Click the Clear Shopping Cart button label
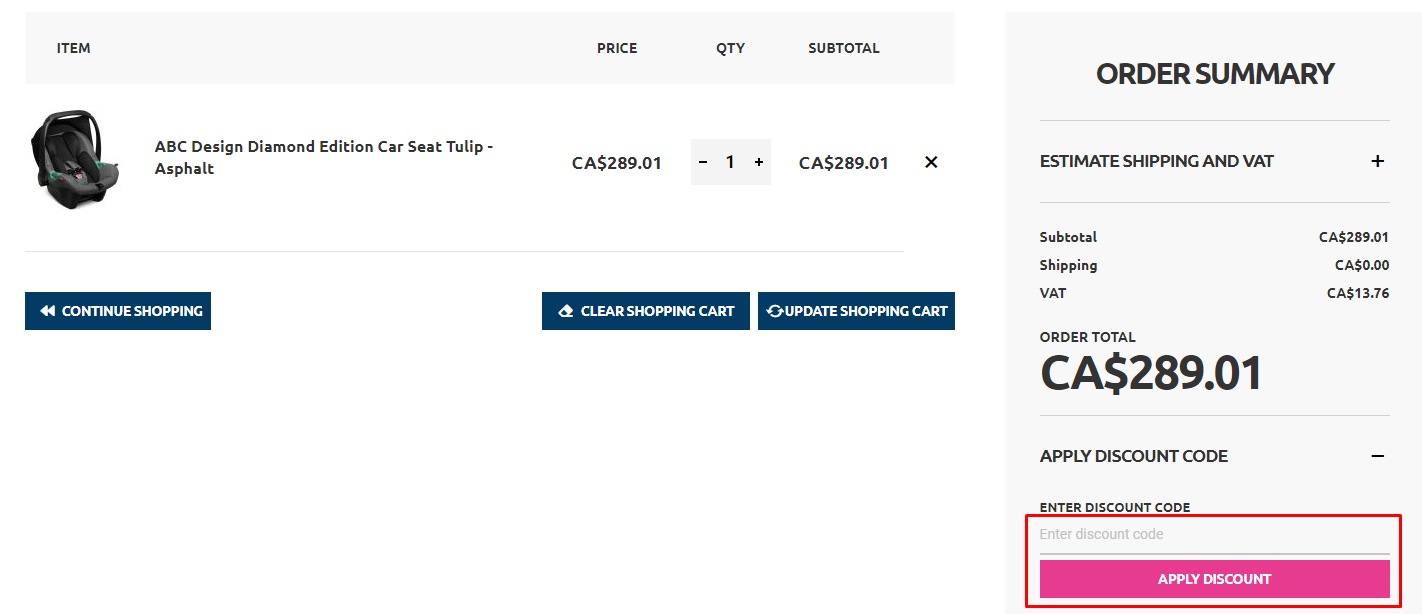Screen dimensions: 1422x614 [657, 311]
